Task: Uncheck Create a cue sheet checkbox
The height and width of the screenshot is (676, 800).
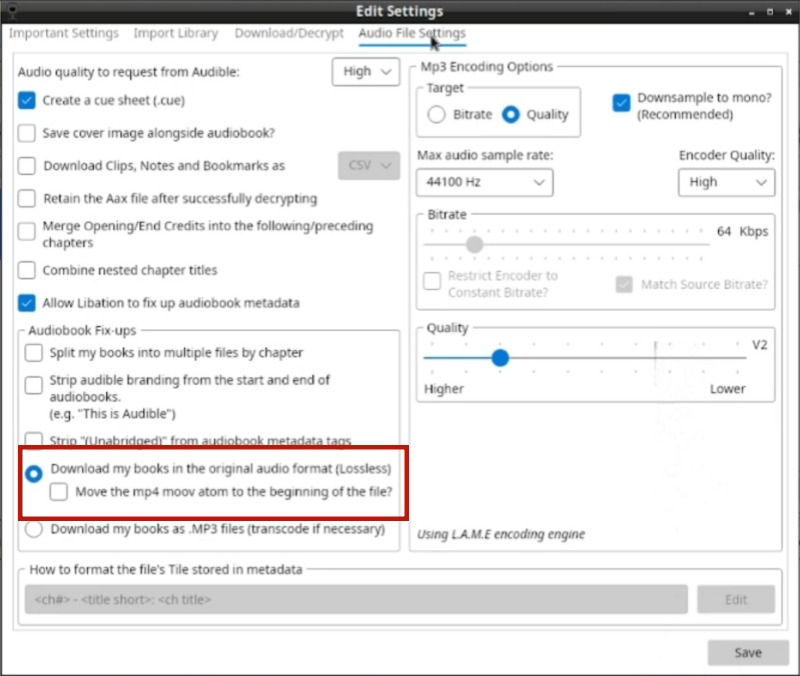Action: coord(28,100)
